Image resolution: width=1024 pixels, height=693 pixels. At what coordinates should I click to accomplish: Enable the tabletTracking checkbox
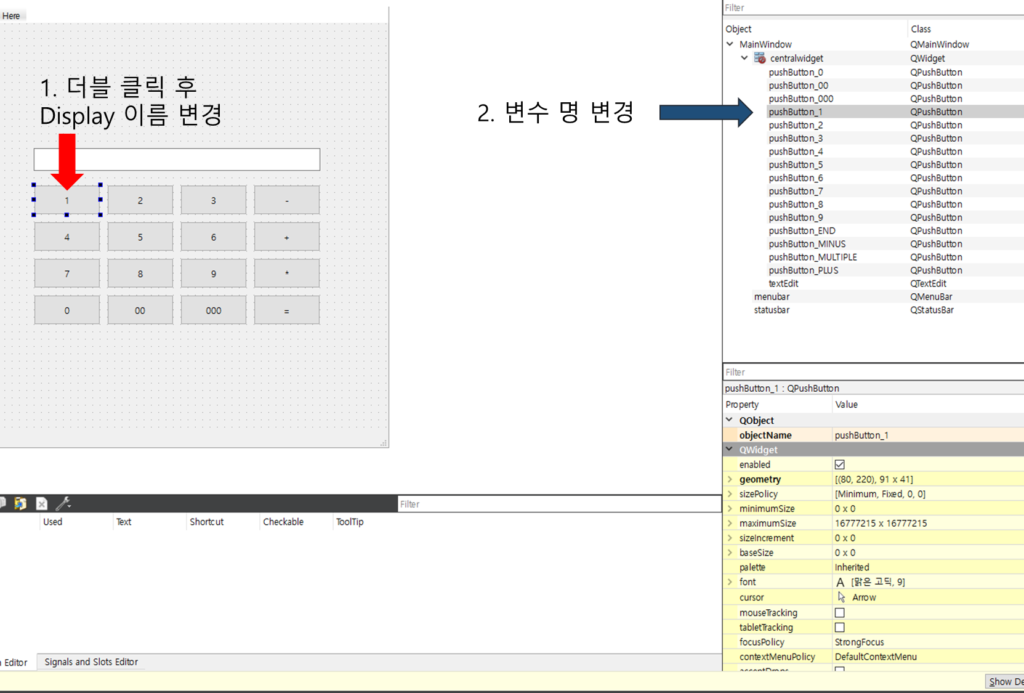[840, 627]
